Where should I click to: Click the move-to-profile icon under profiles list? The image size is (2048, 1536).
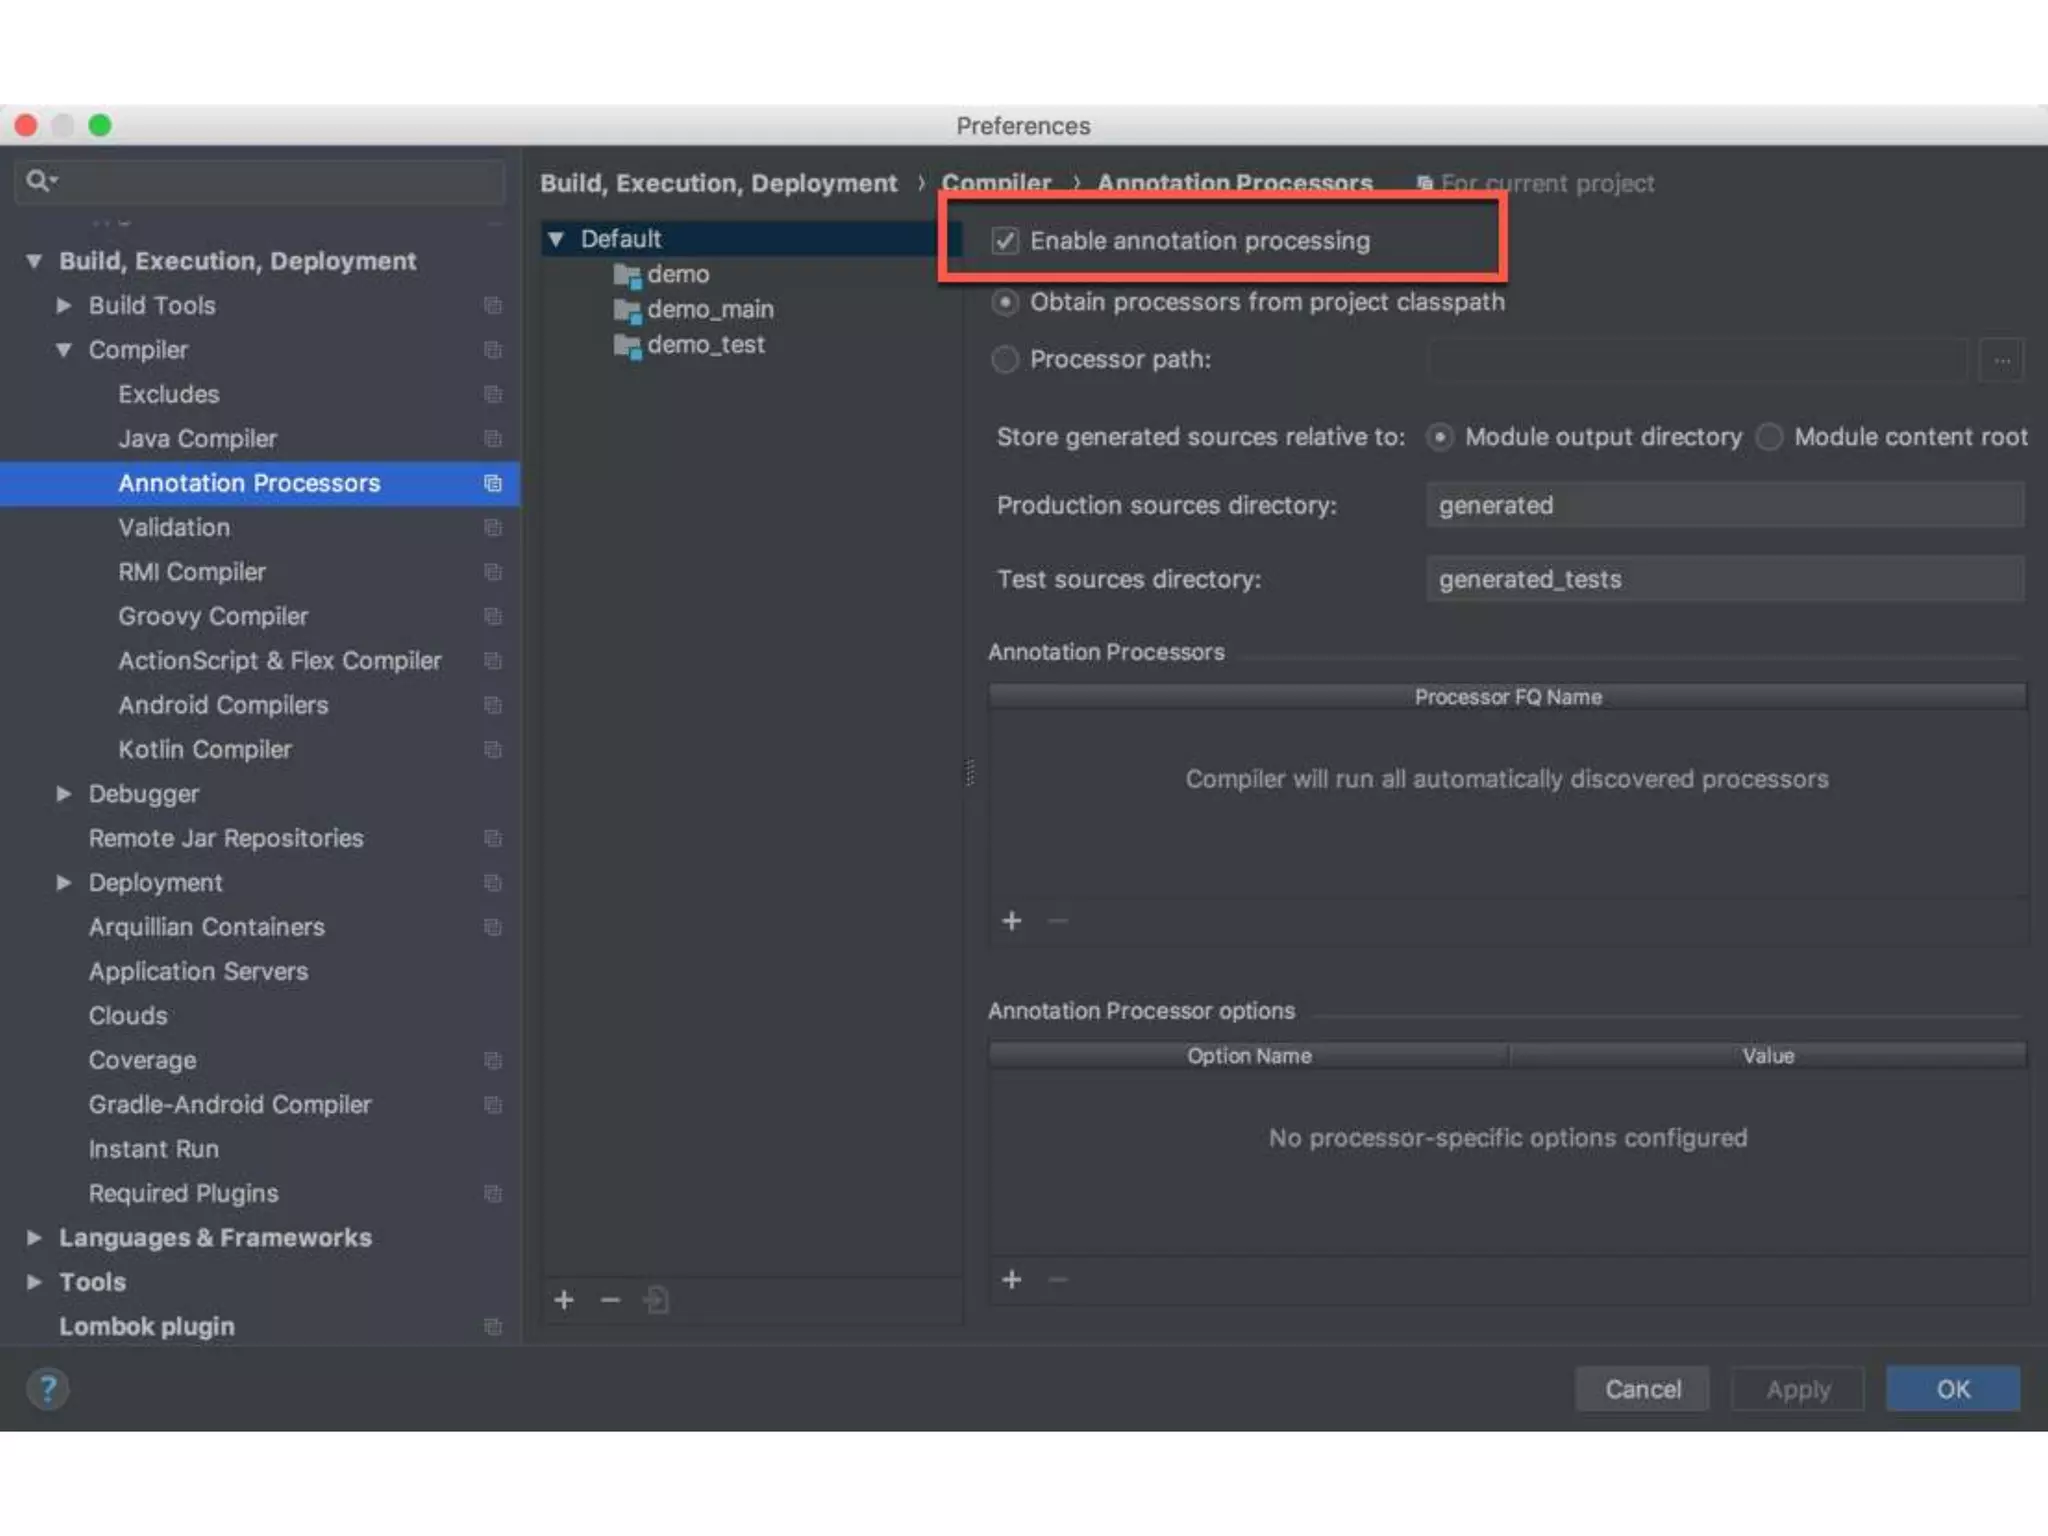click(656, 1300)
